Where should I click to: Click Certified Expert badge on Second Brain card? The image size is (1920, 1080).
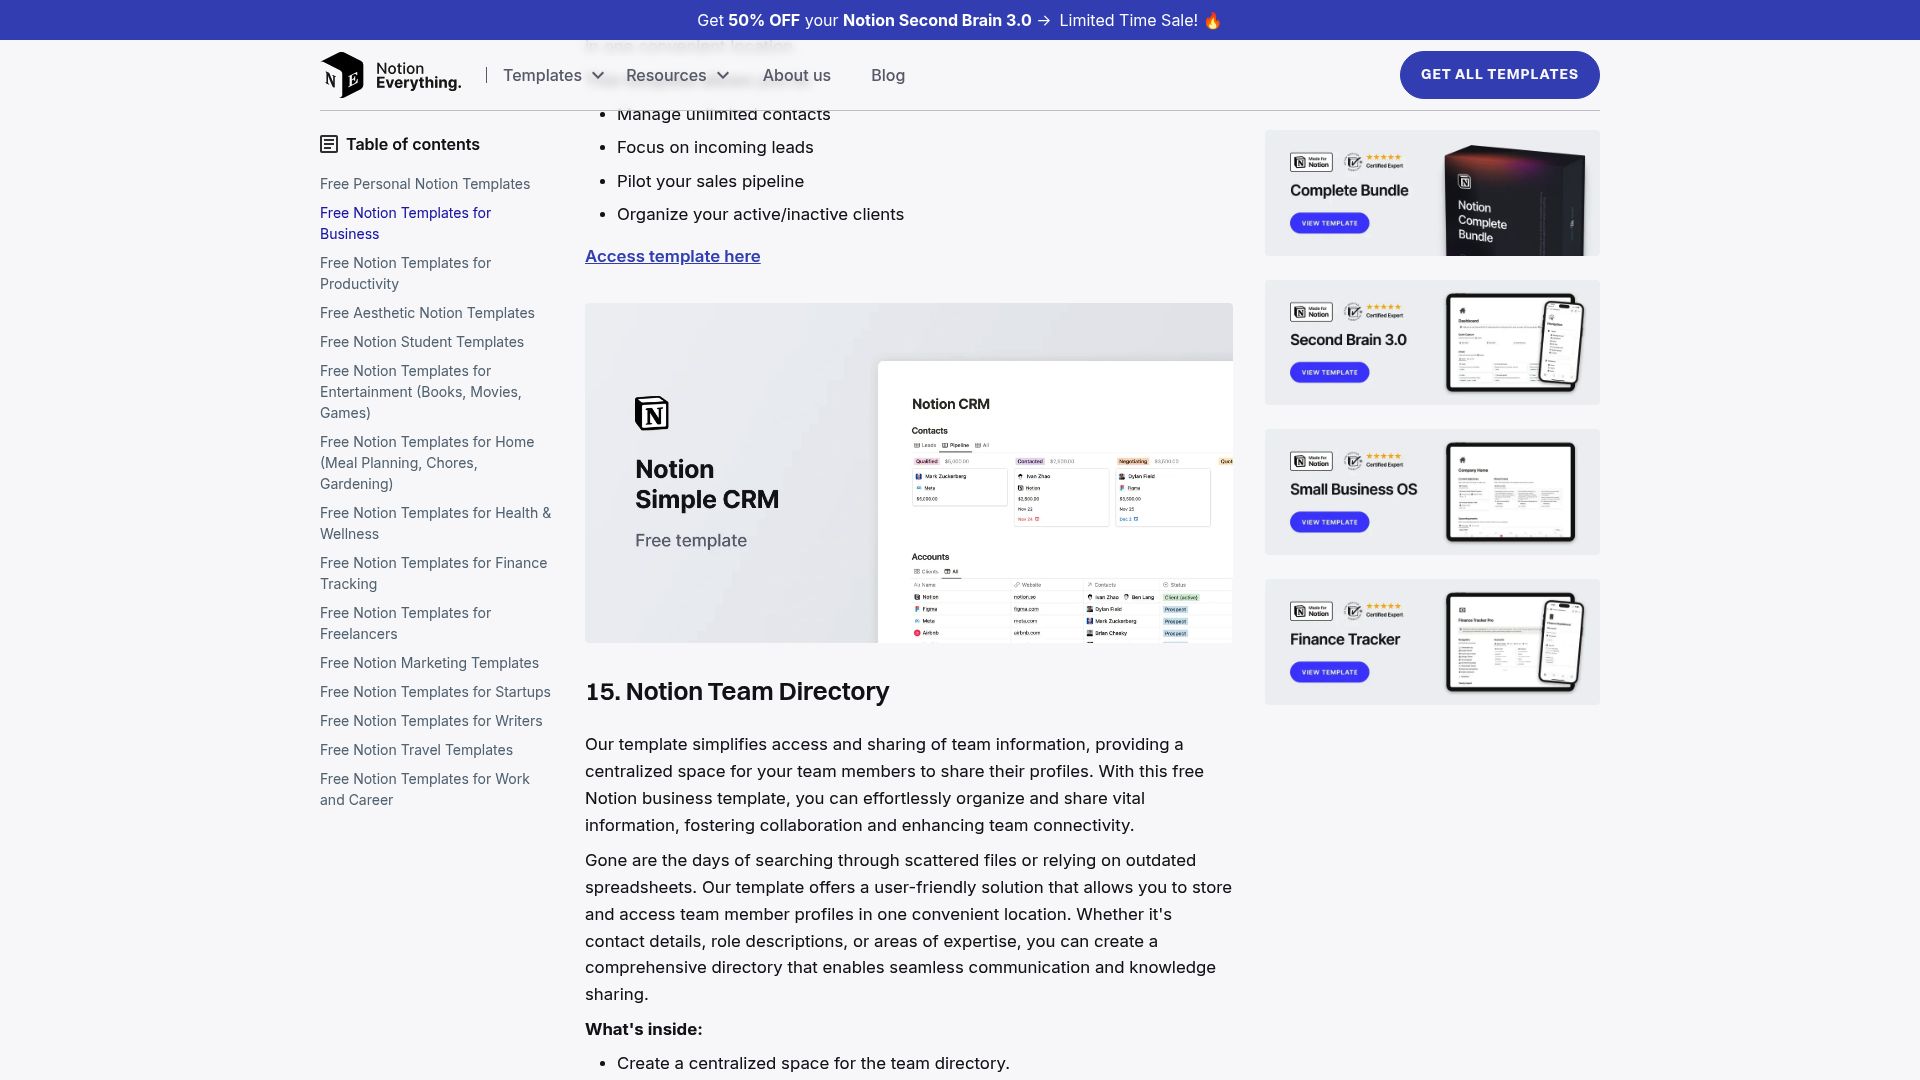click(x=1374, y=311)
